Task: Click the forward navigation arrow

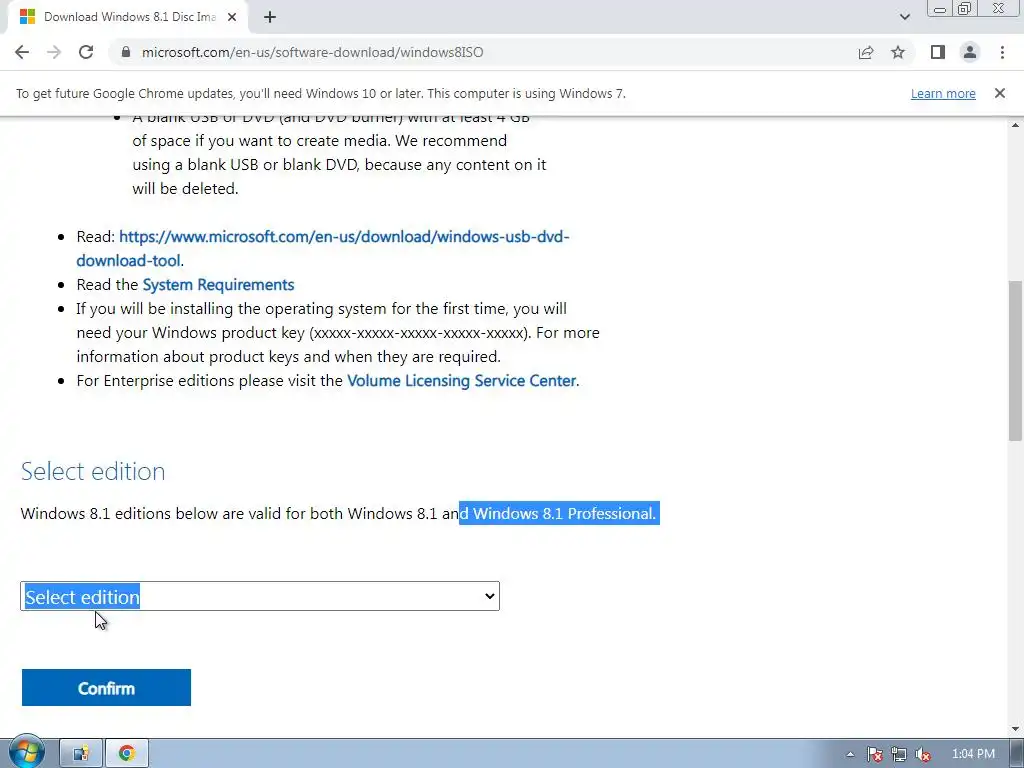Action: (54, 52)
